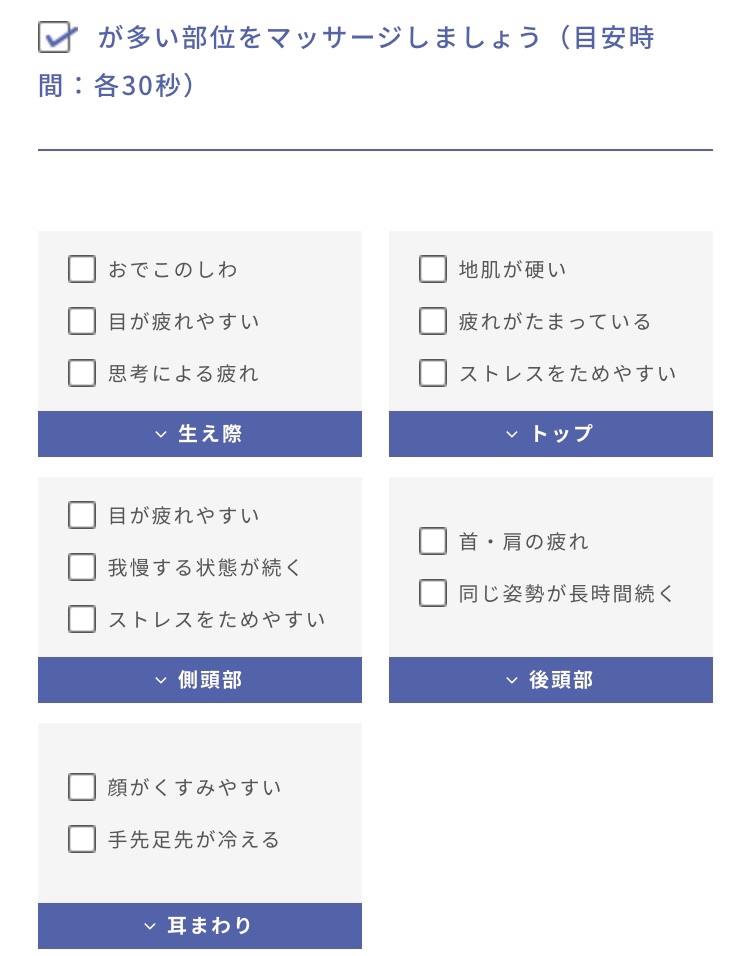Screen dimensions: 750x956
Task: Check the 顔がくすみやすい checkbox
Action: pos(82,787)
